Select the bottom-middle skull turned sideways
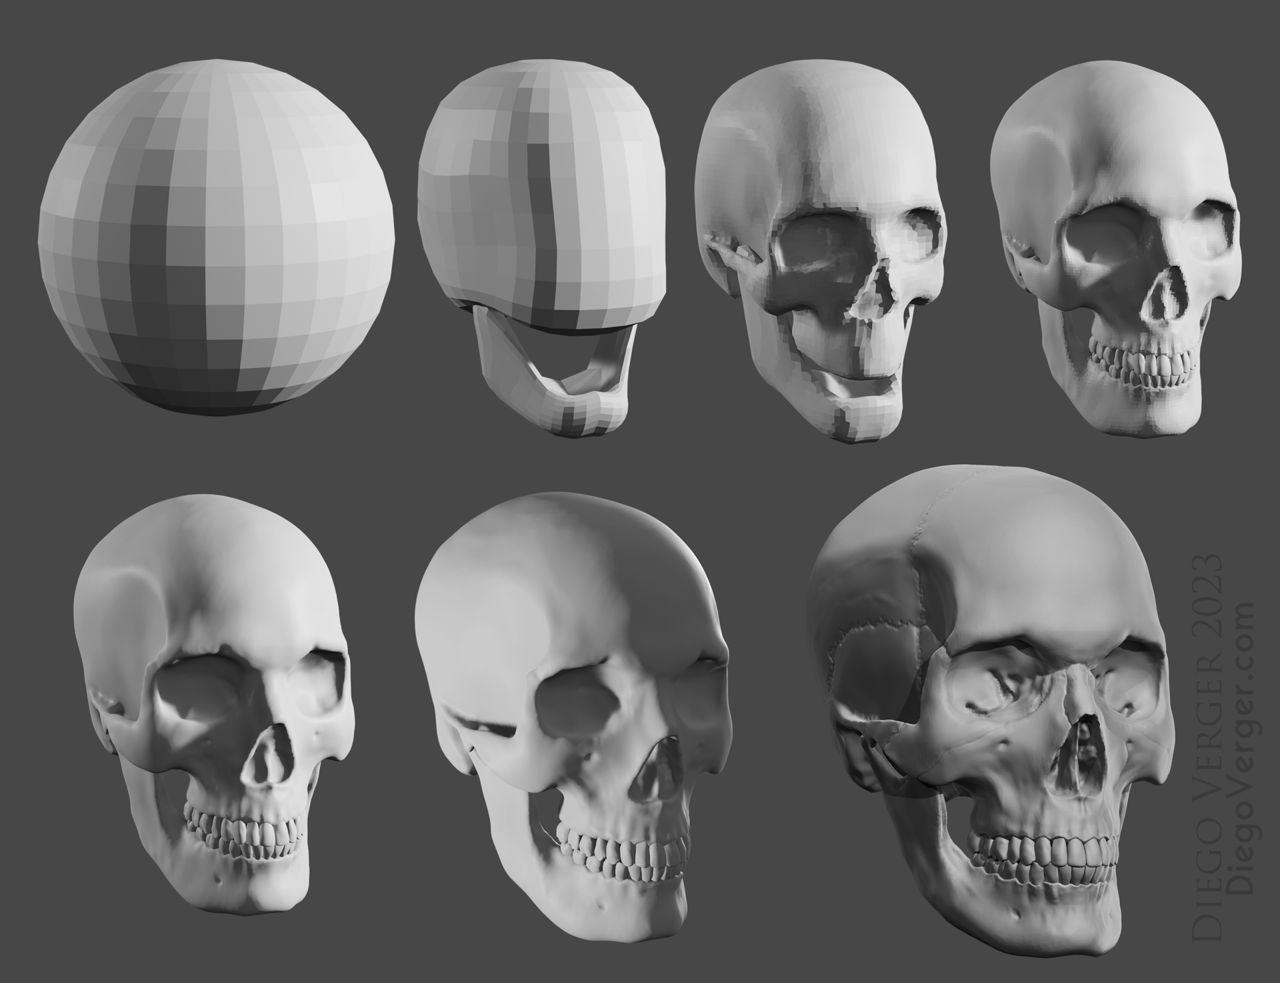 [x=571, y=715]
